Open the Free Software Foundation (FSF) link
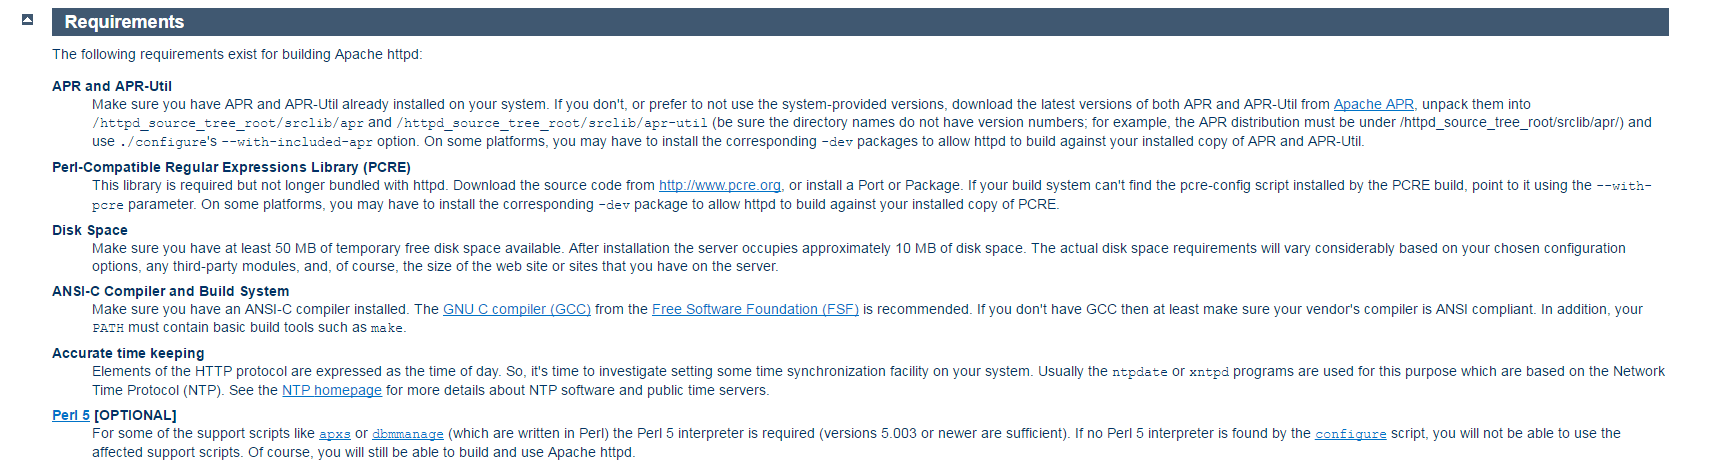The width and height of the screenshot is (1710, 461). [x=755, y=309]
